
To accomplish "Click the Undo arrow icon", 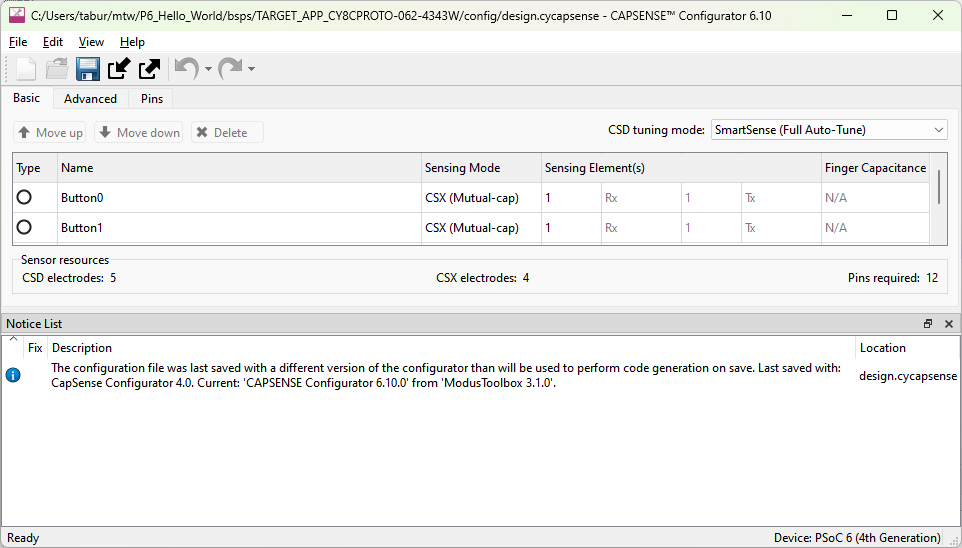I will pos(187,69).
